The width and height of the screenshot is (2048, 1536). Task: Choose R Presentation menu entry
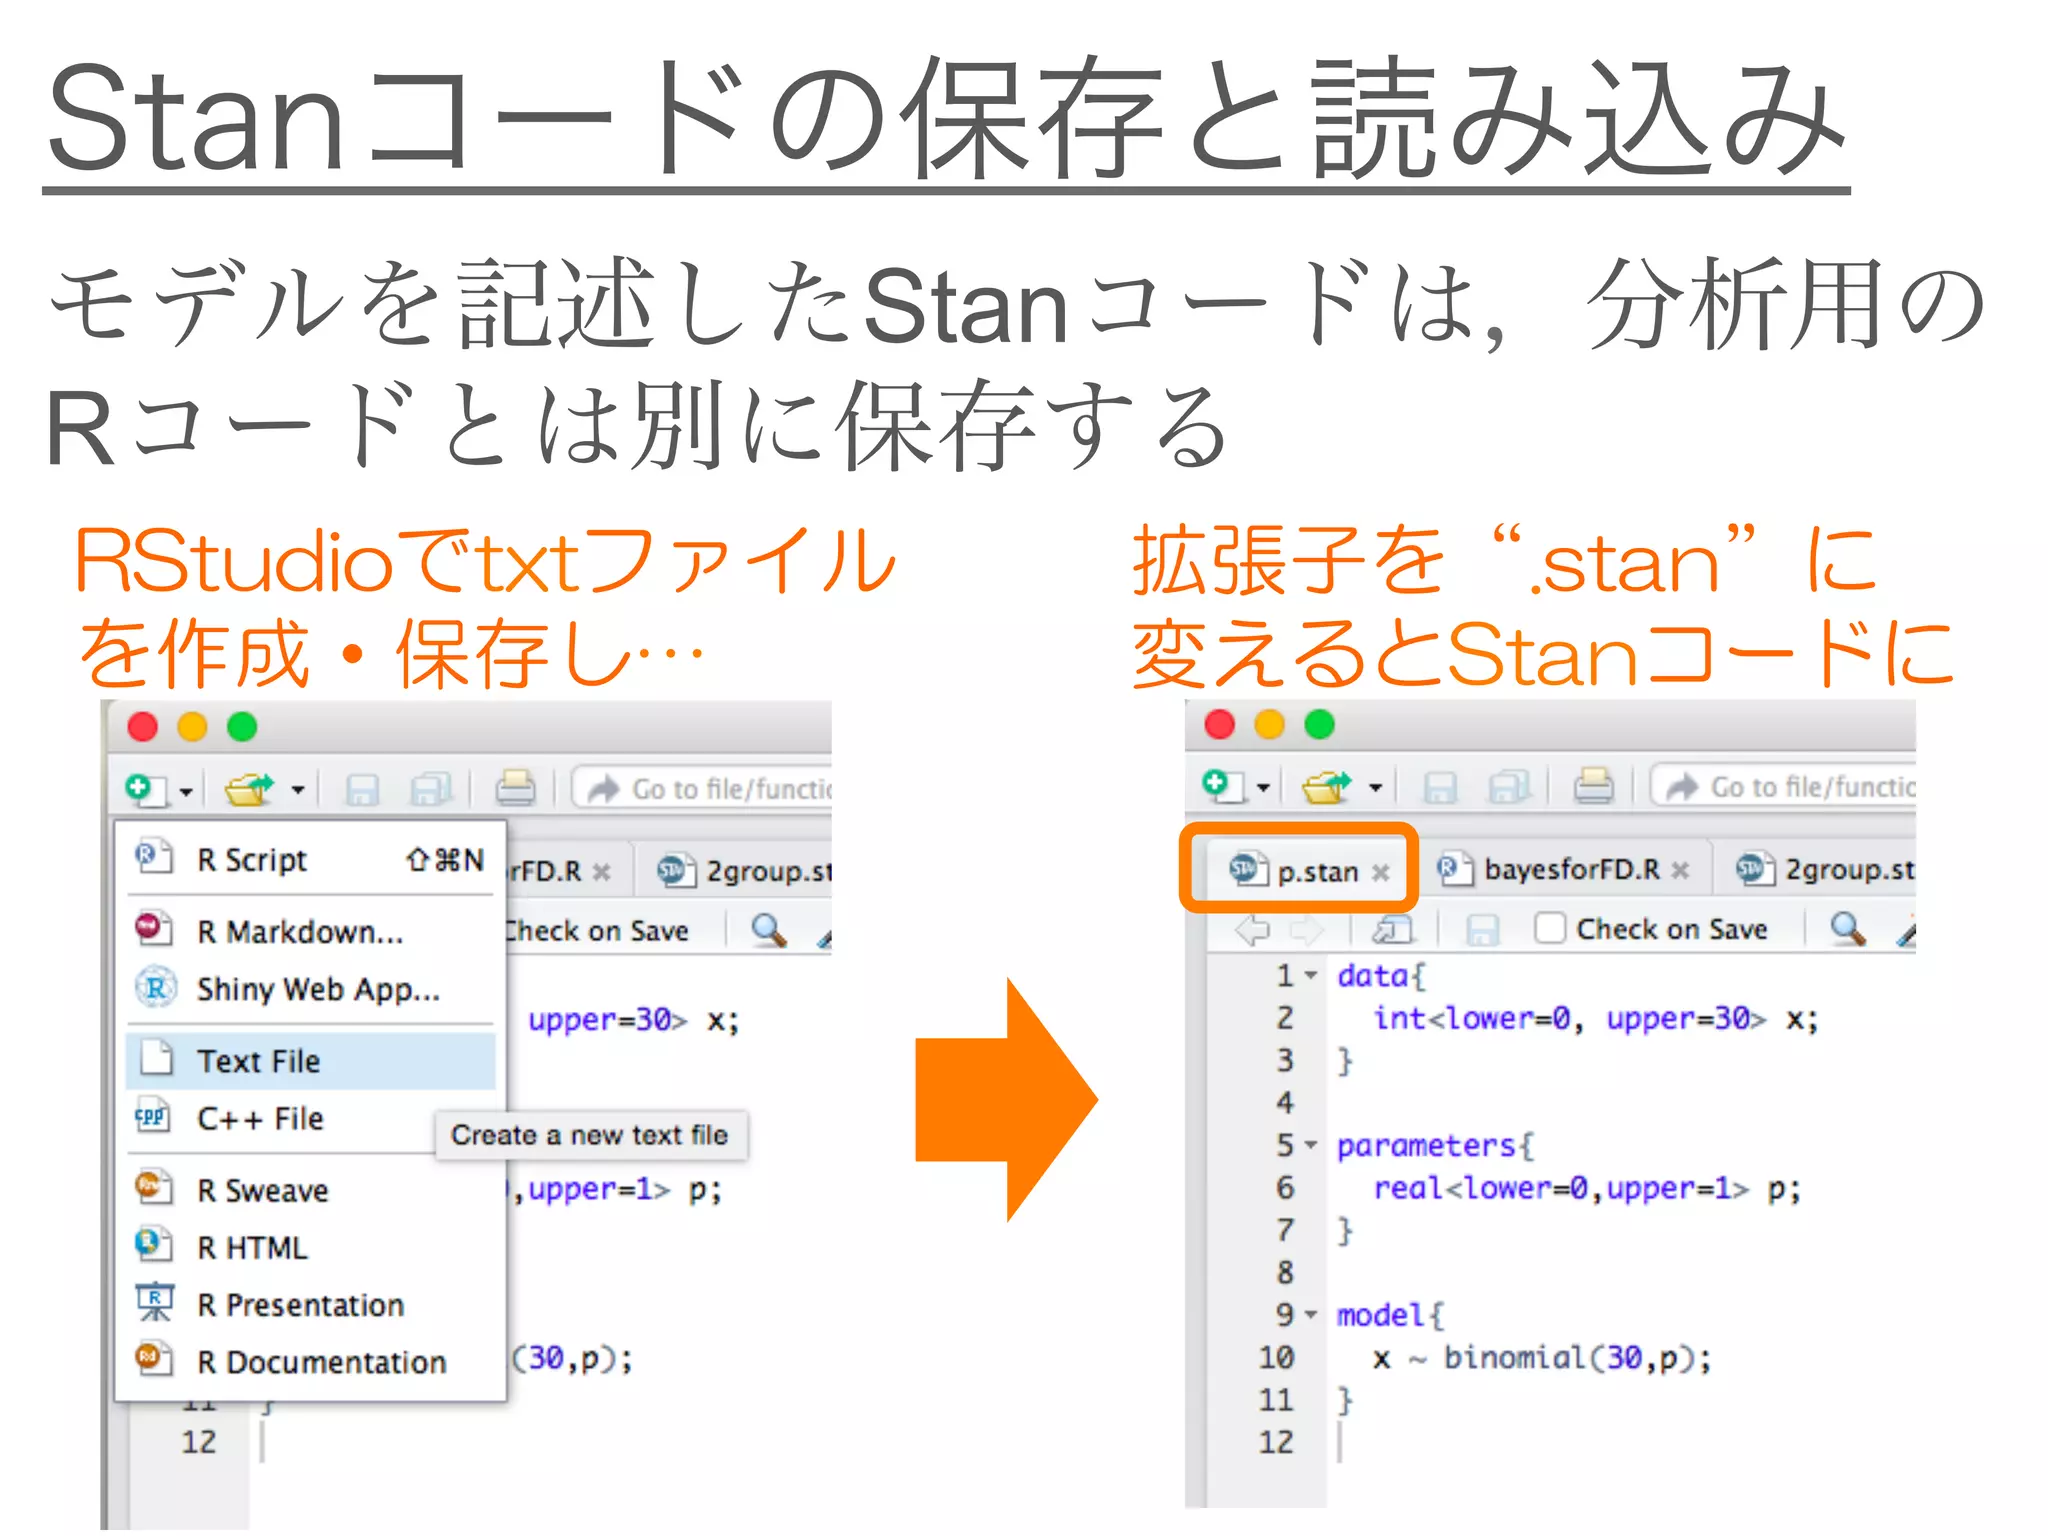(311, 1304)
